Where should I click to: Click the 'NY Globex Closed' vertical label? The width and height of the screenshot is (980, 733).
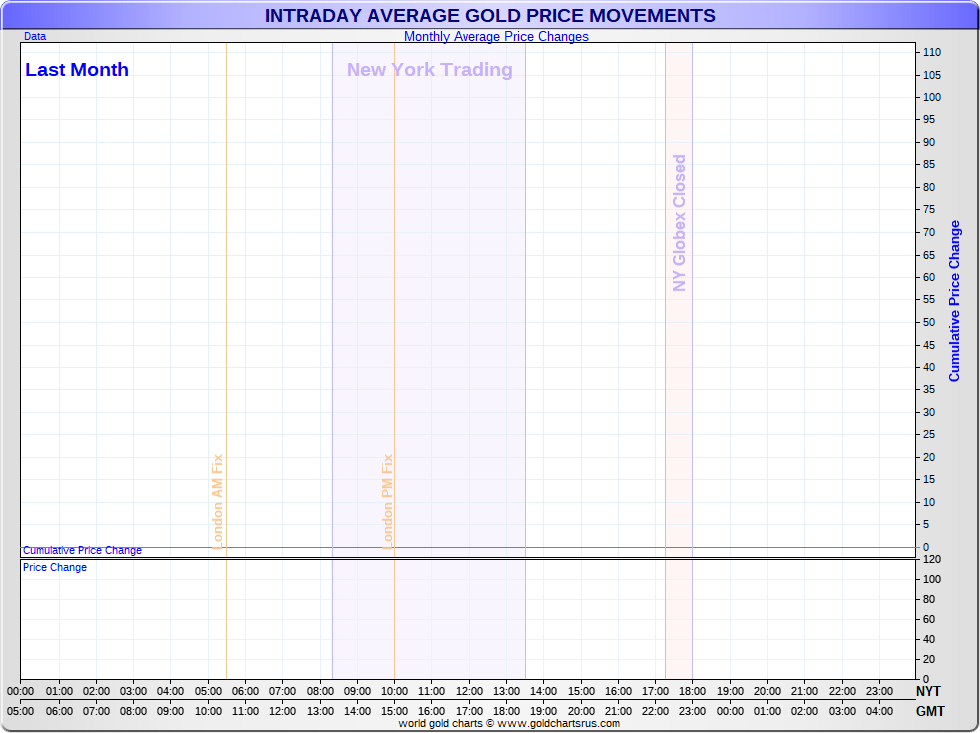(x=680, y=223)
